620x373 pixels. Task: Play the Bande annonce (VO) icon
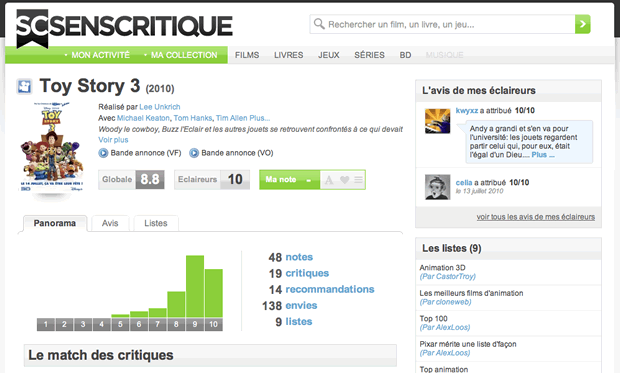coord(194,153)
